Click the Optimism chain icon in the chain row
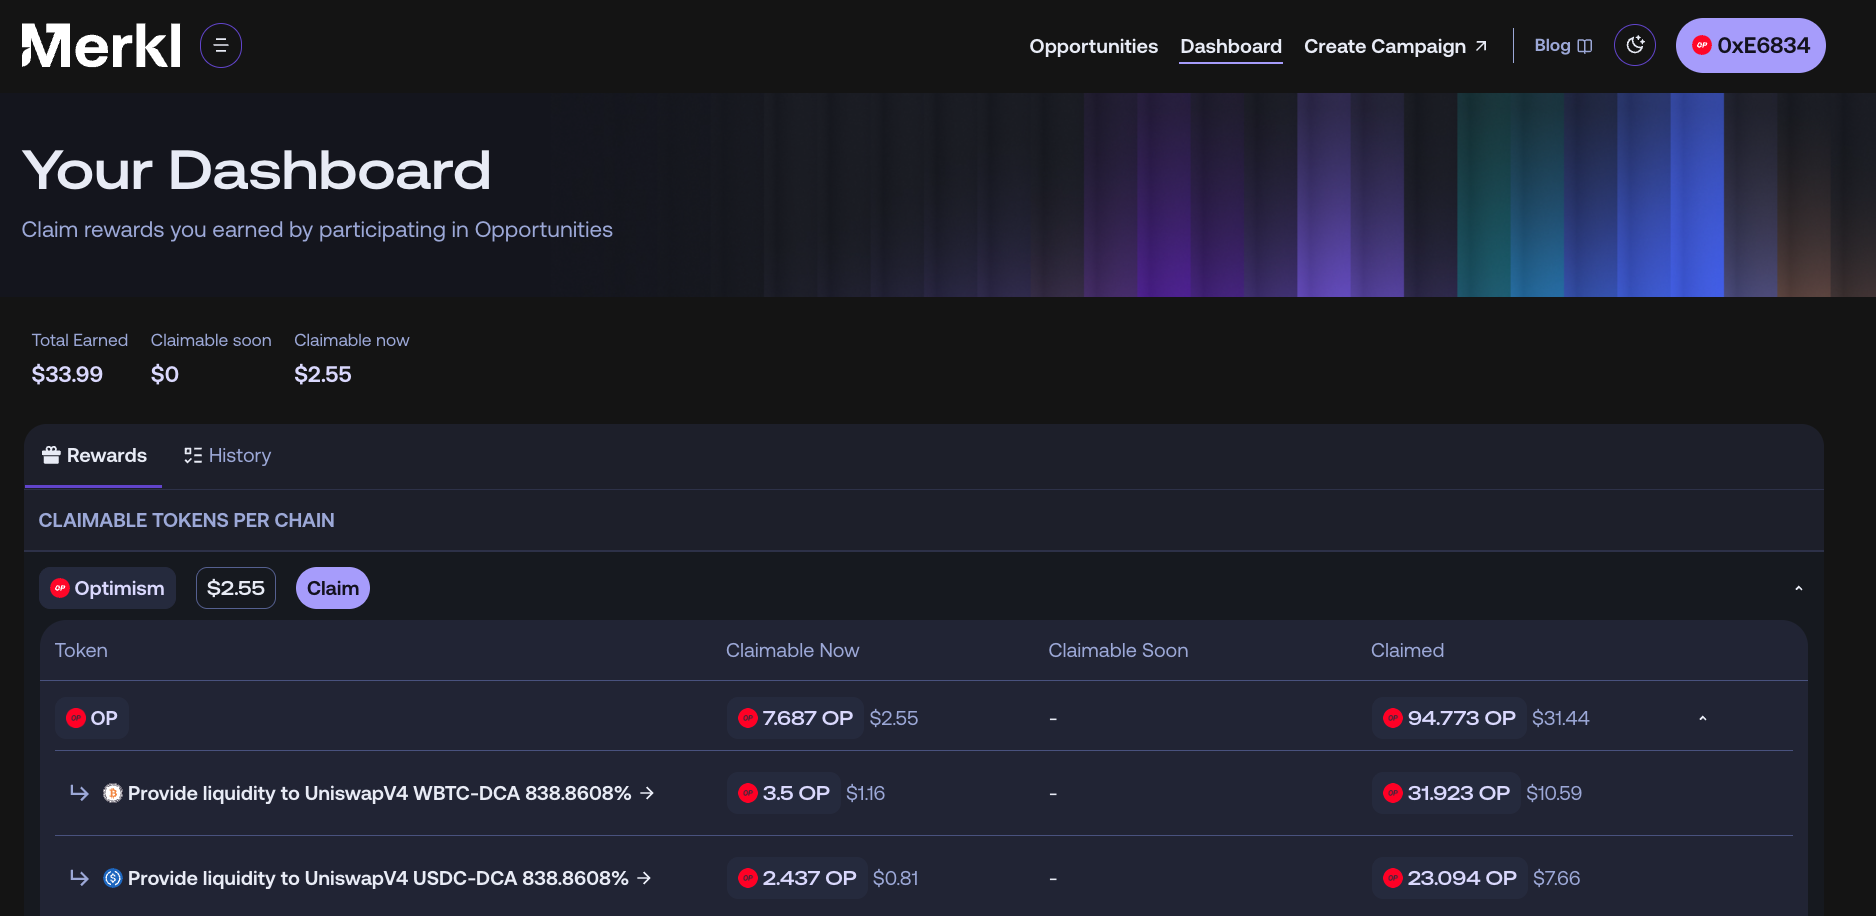The width and height of the screenshot is (1876, 916). pyautogui.click(x=60, y=588)
